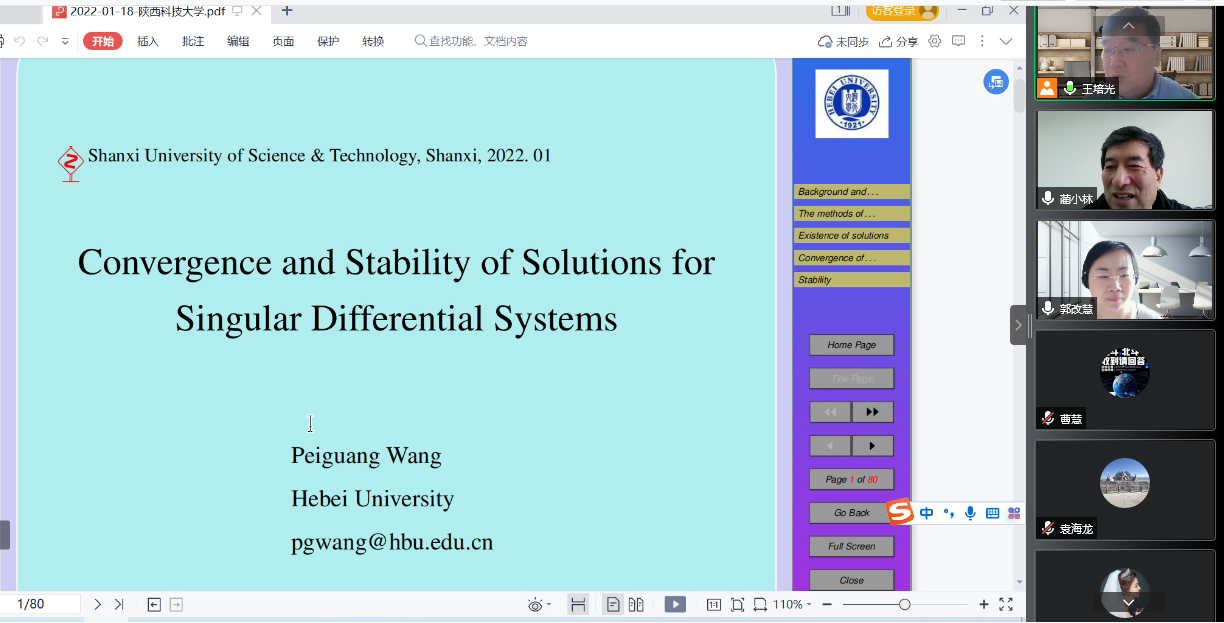Click the zoom slider handle
1224x623 pixels.
pyautogui.click(x=904, y=604)
